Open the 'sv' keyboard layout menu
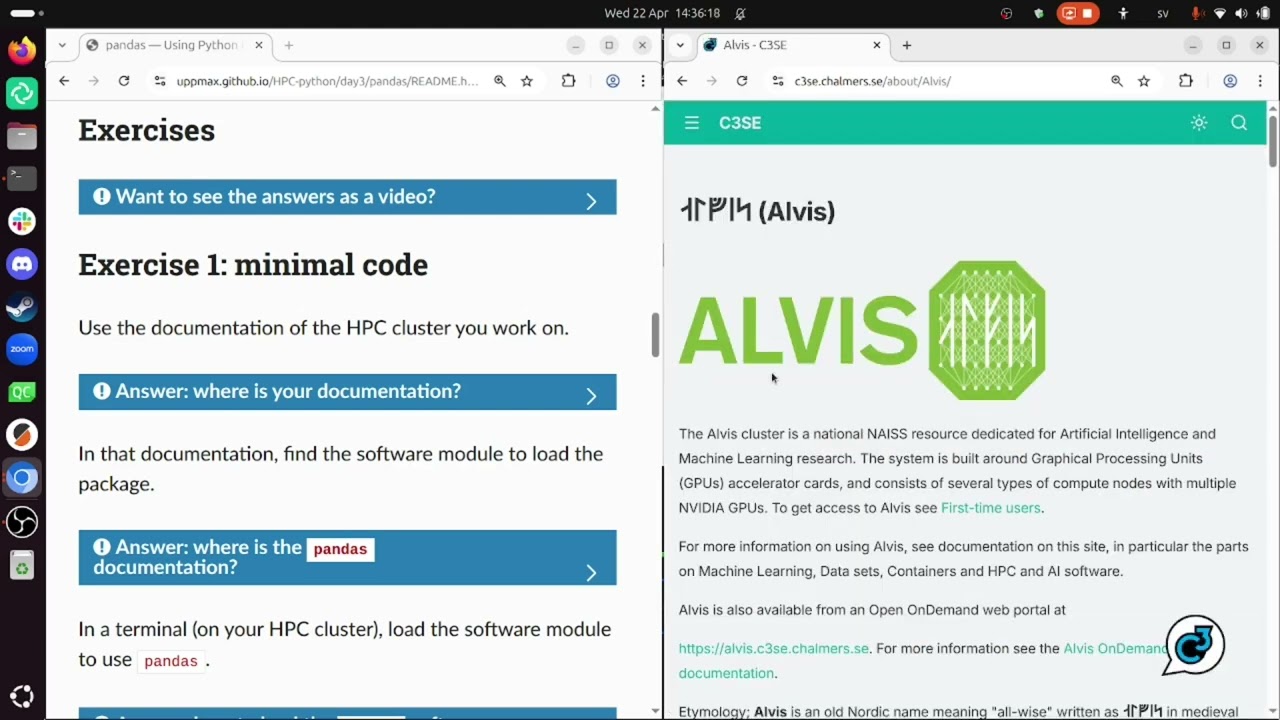Viewport: 1280px width, 720px height. (x=1163, y=13)
